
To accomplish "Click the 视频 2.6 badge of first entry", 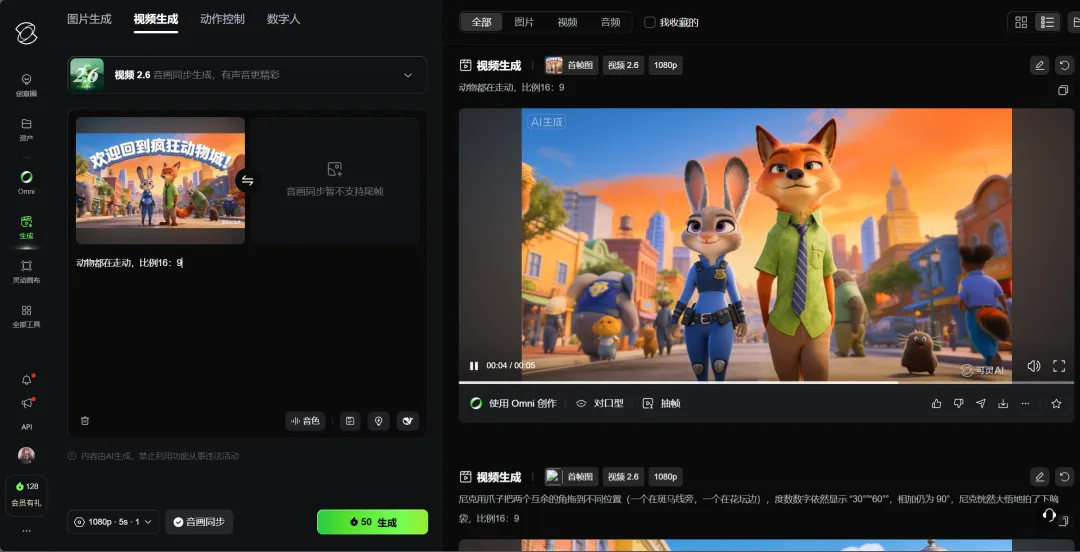I will (623, 65).
